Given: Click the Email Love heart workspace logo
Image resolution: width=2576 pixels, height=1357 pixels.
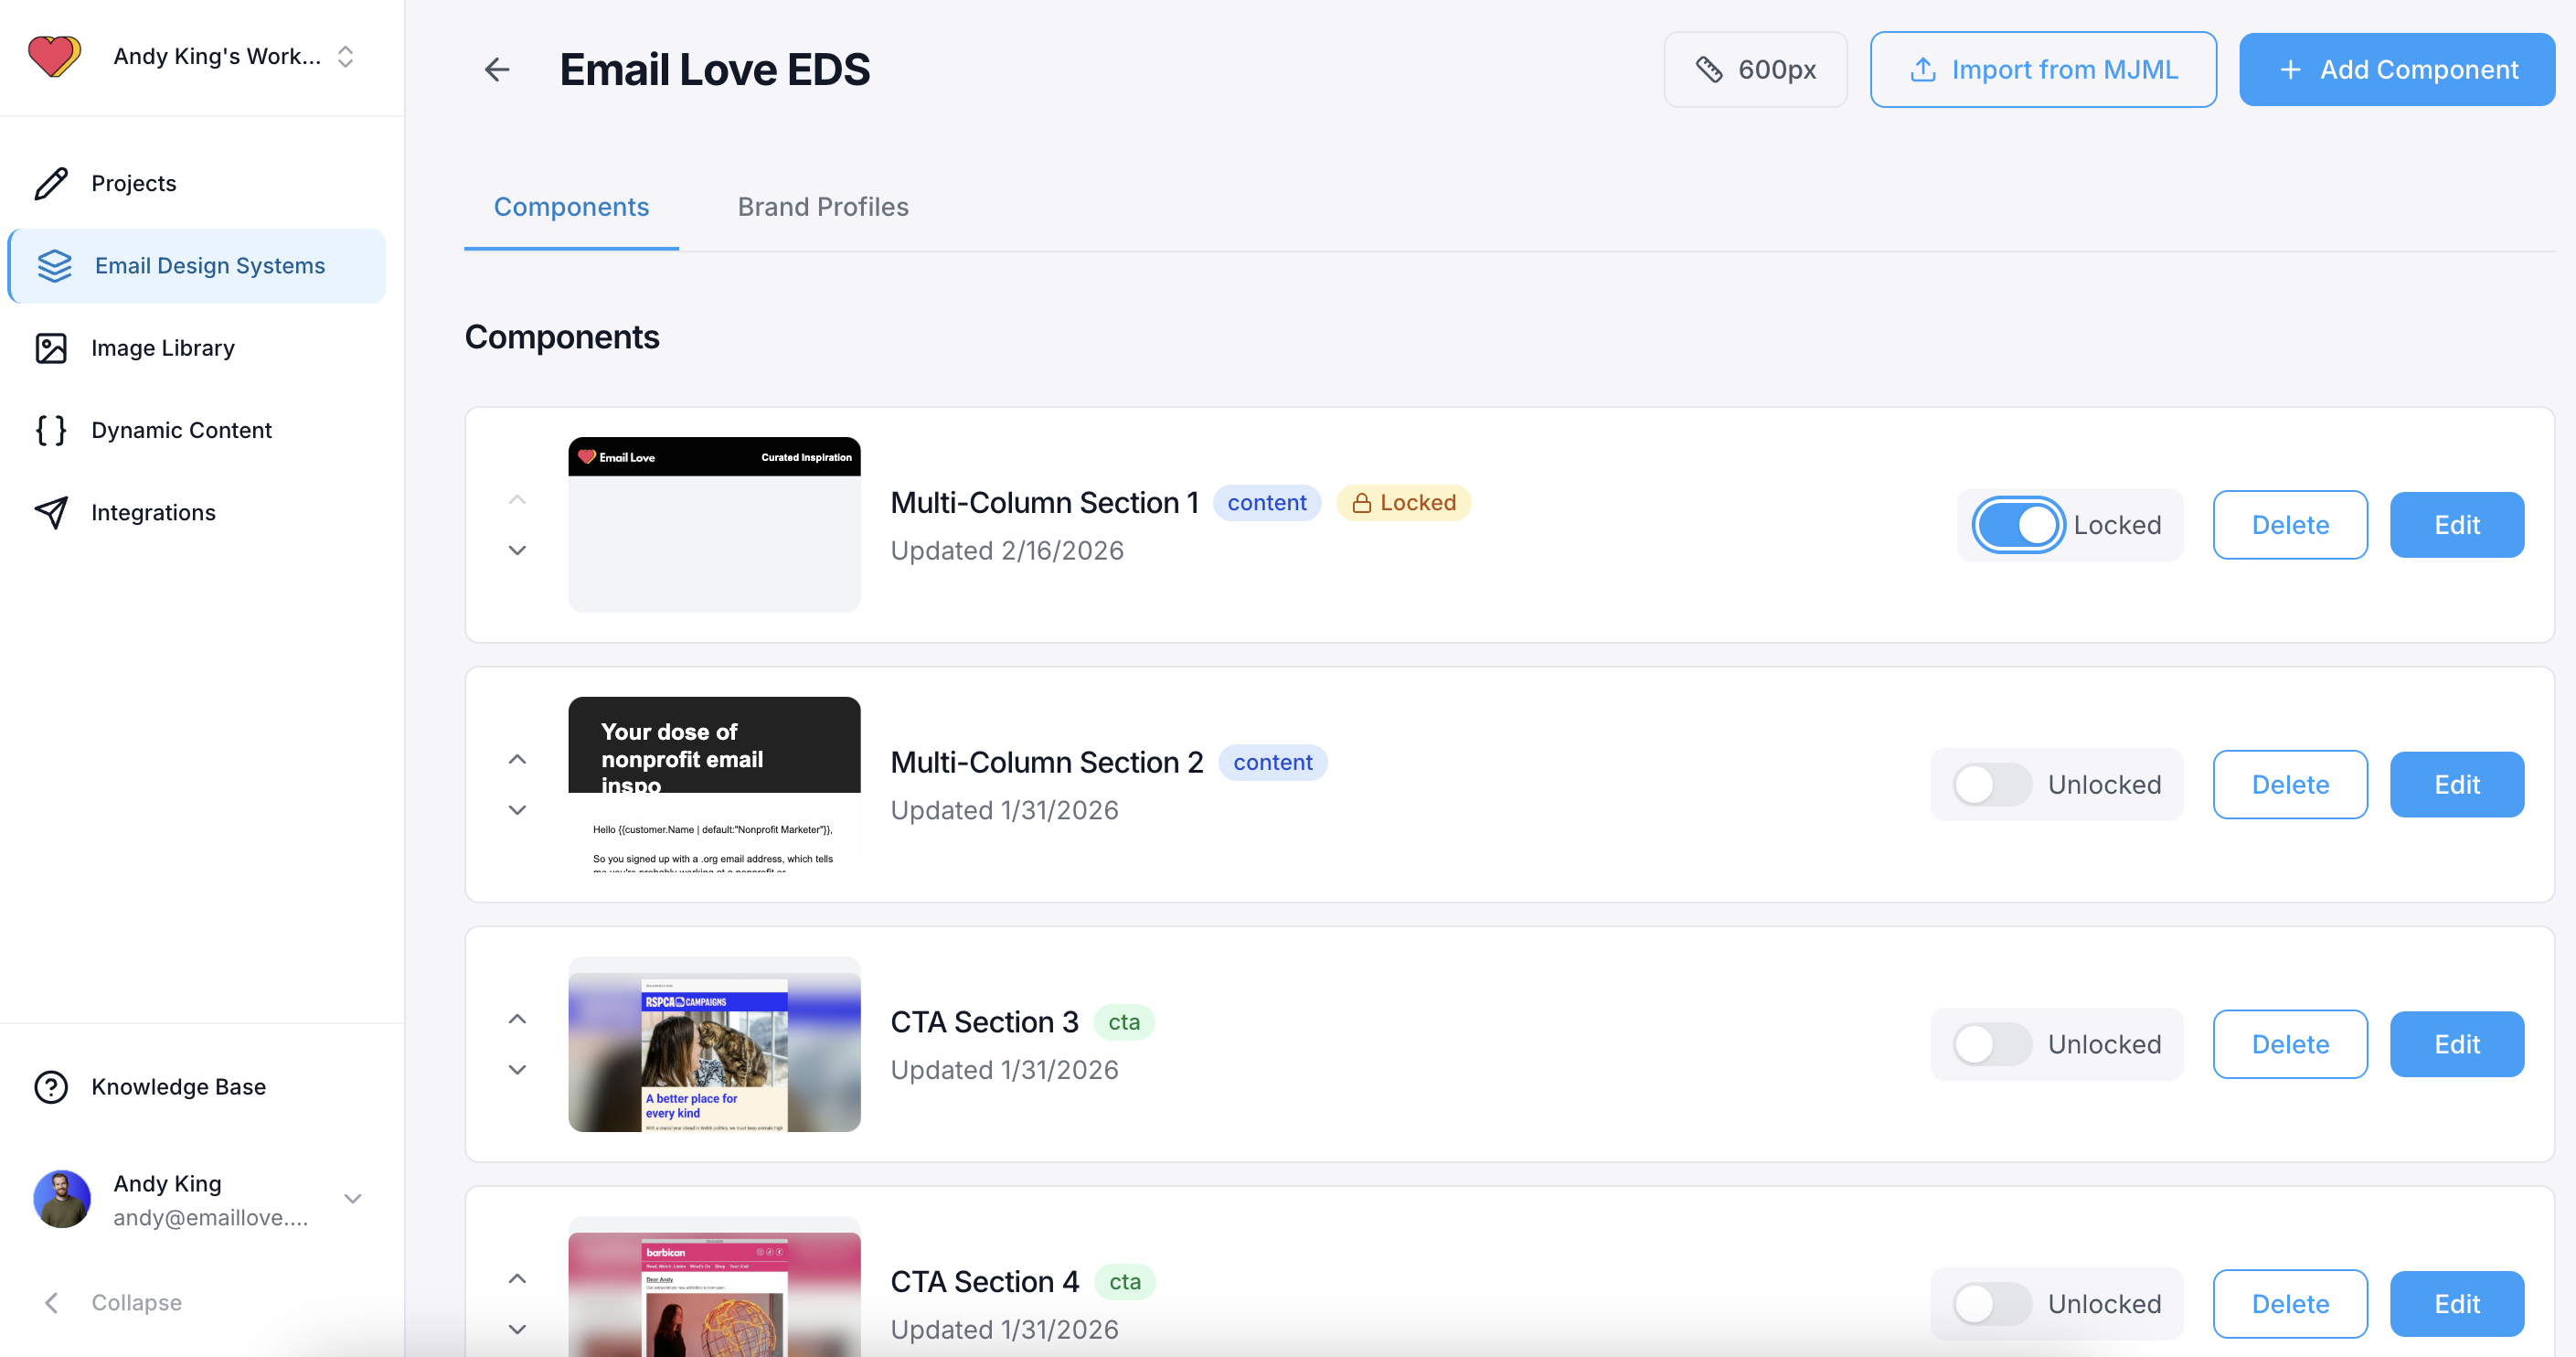Looking at the screenshot, I should [x=55, y=56].
